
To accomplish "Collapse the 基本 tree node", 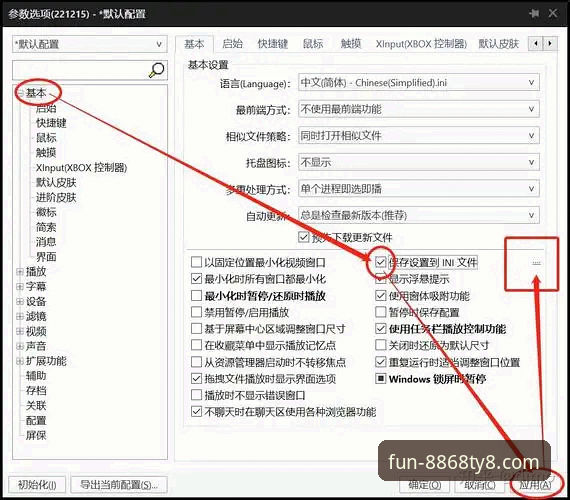I will [x=20, y=93].
